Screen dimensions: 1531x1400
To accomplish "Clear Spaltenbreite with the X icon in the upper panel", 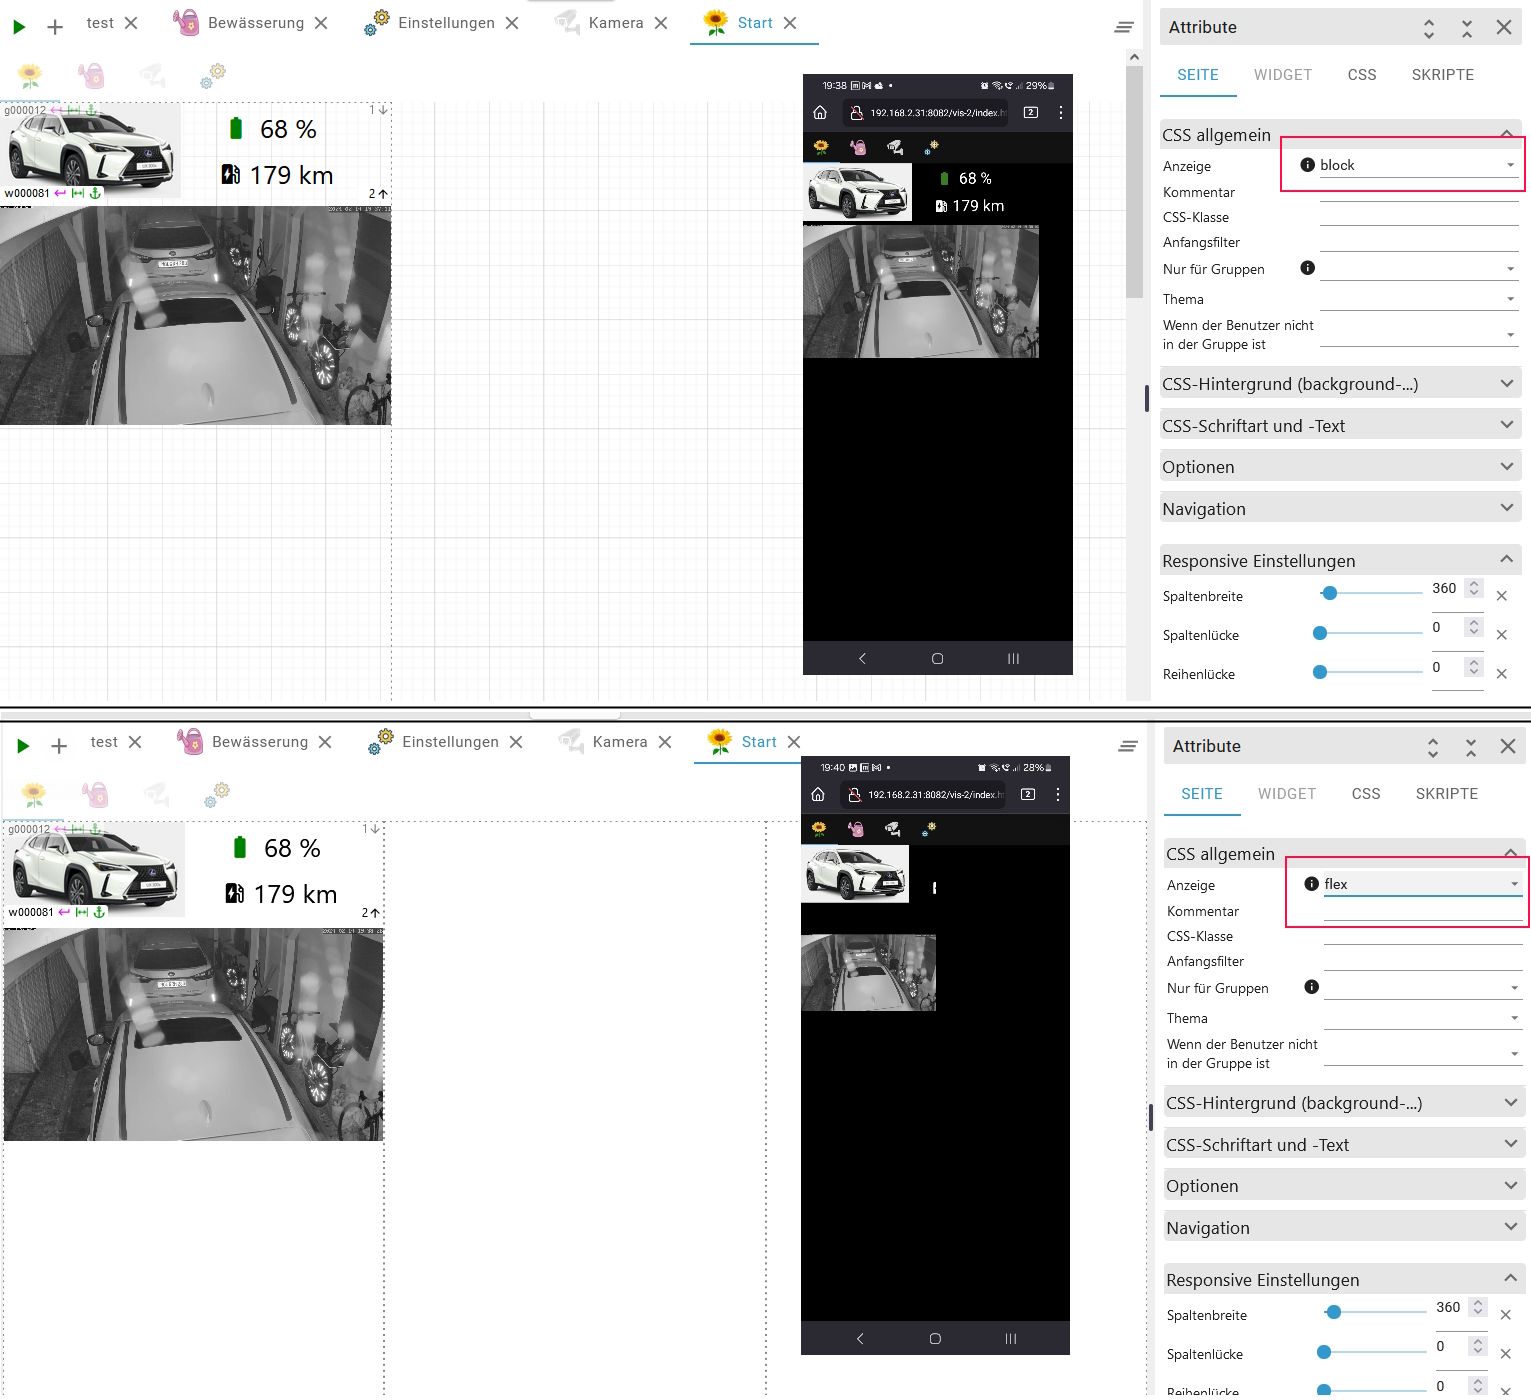I will (1501, 596).
